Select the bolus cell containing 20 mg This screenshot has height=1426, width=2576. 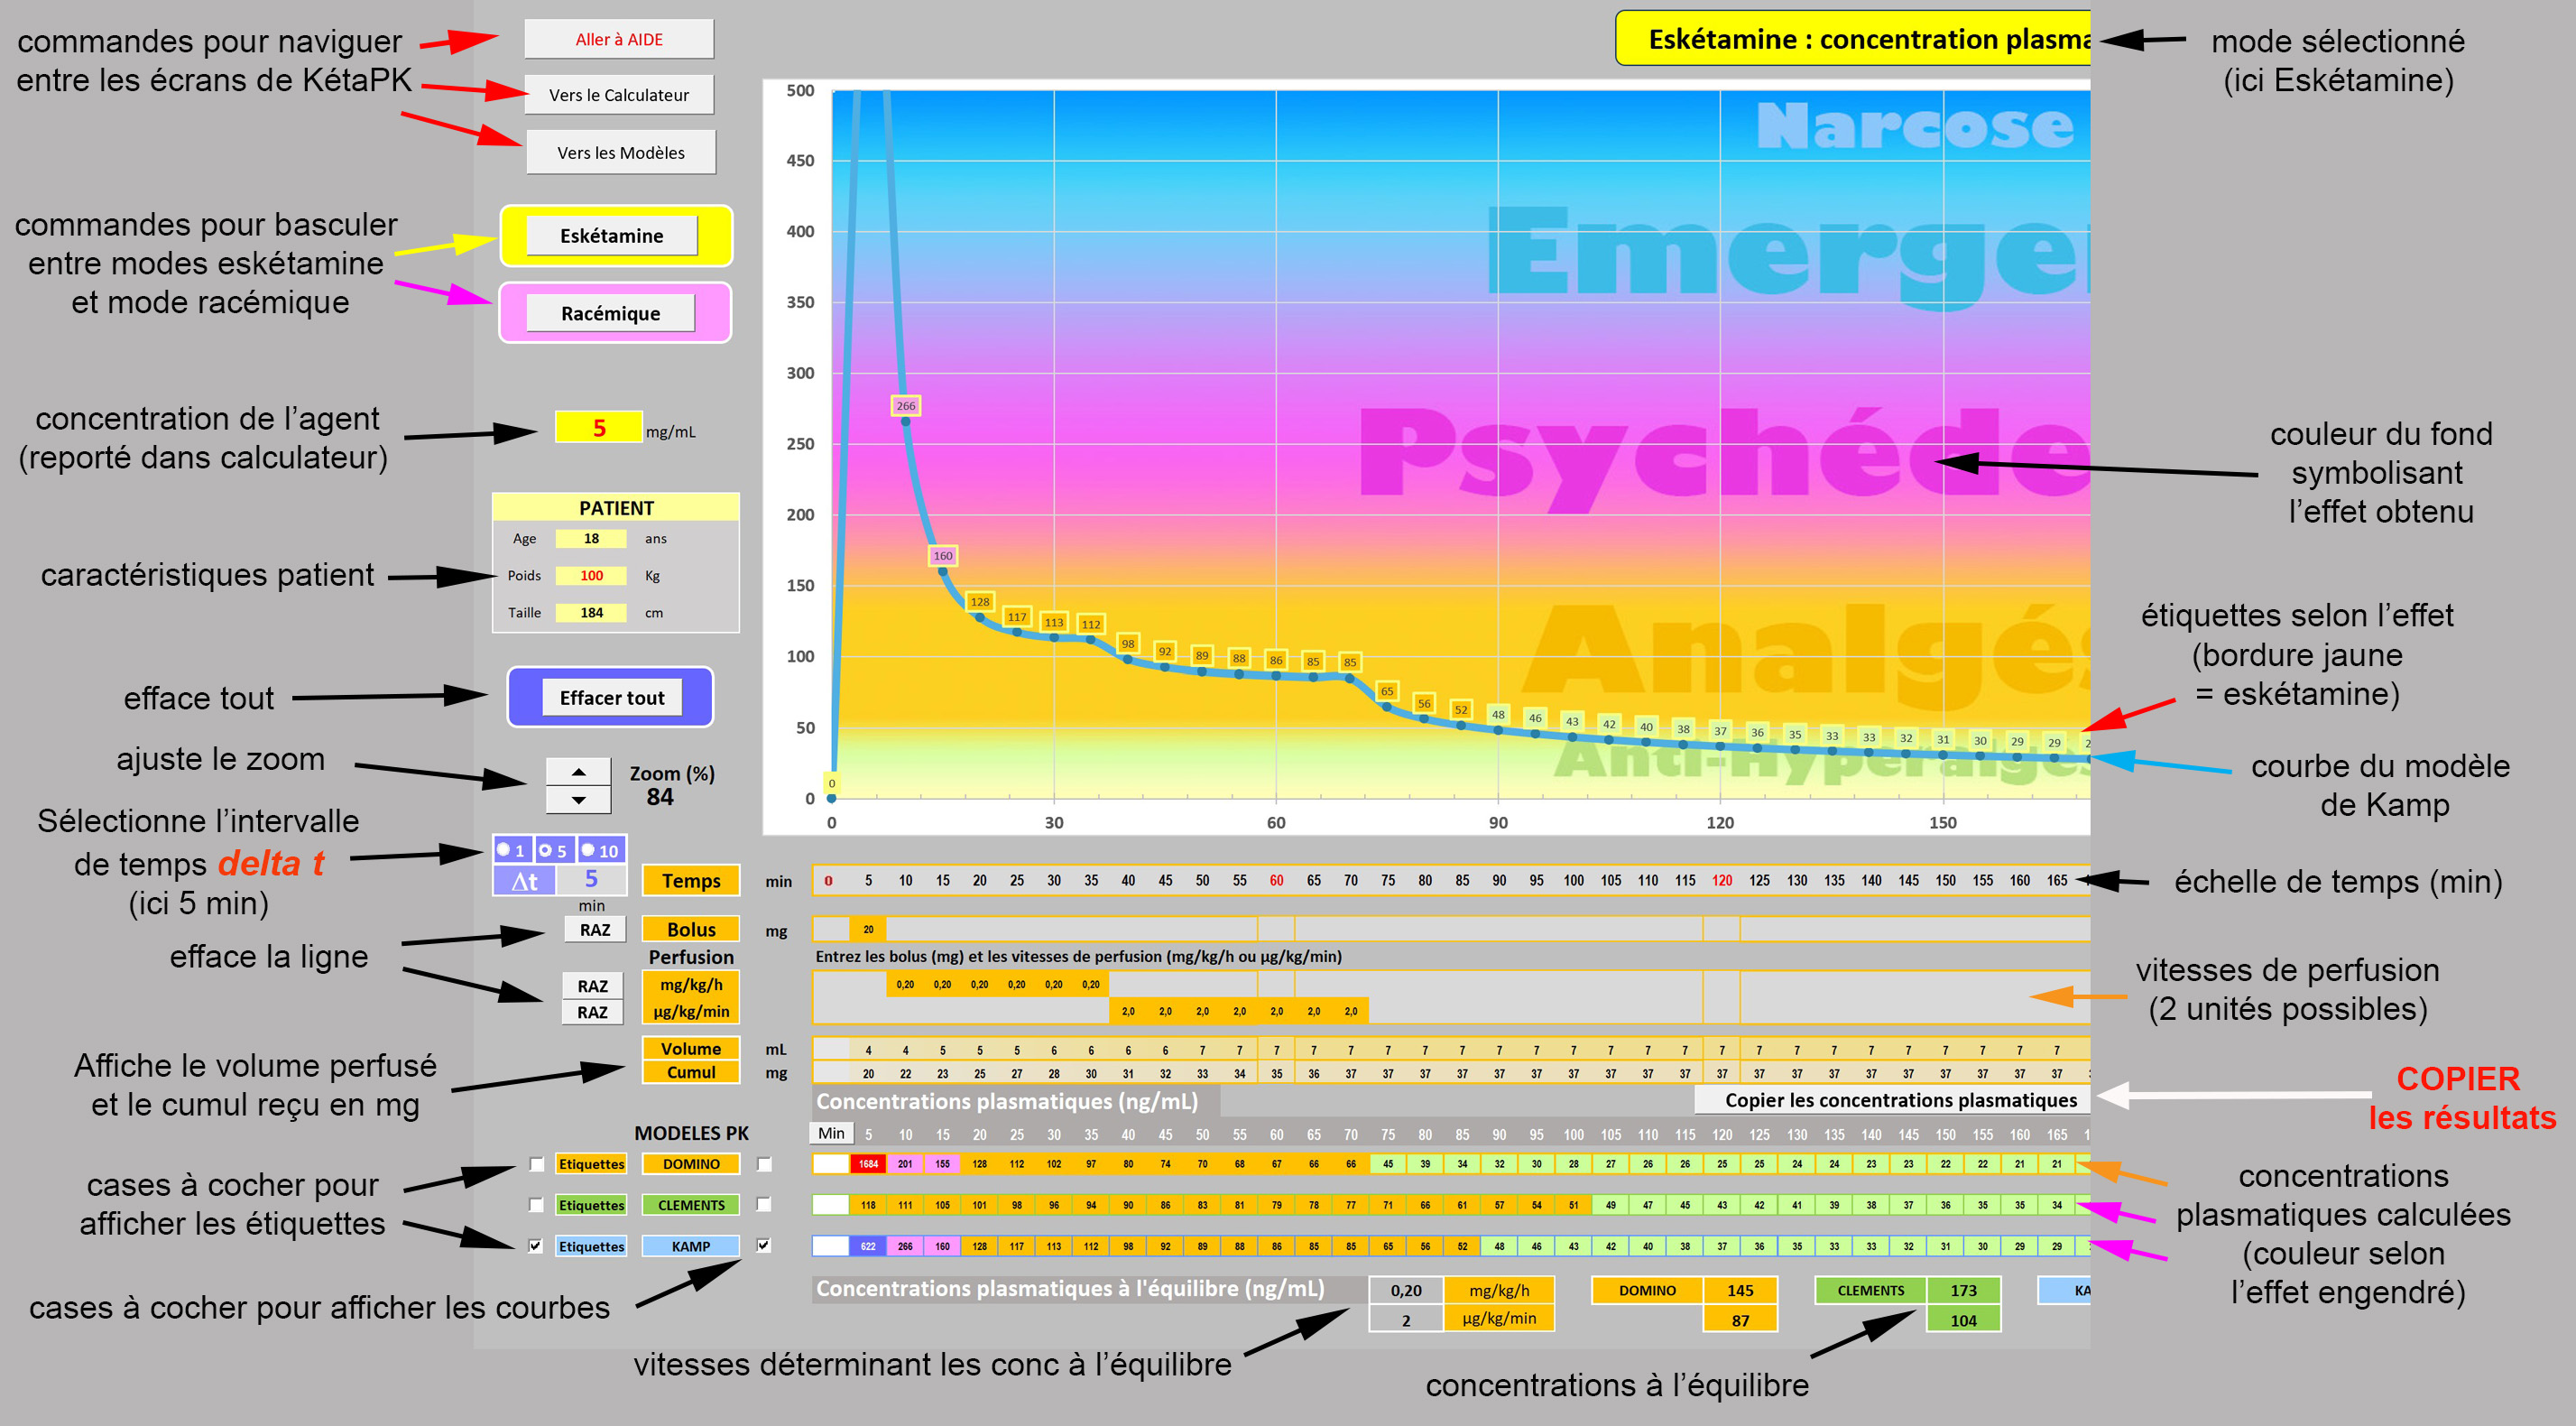868,929
